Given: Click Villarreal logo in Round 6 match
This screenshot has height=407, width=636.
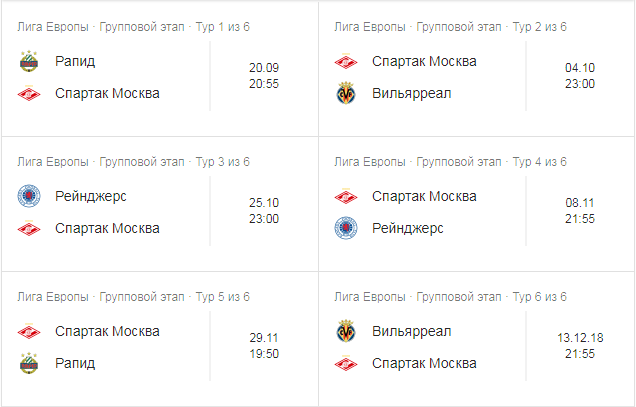Looking at the screenshot, I should point(346,331).
